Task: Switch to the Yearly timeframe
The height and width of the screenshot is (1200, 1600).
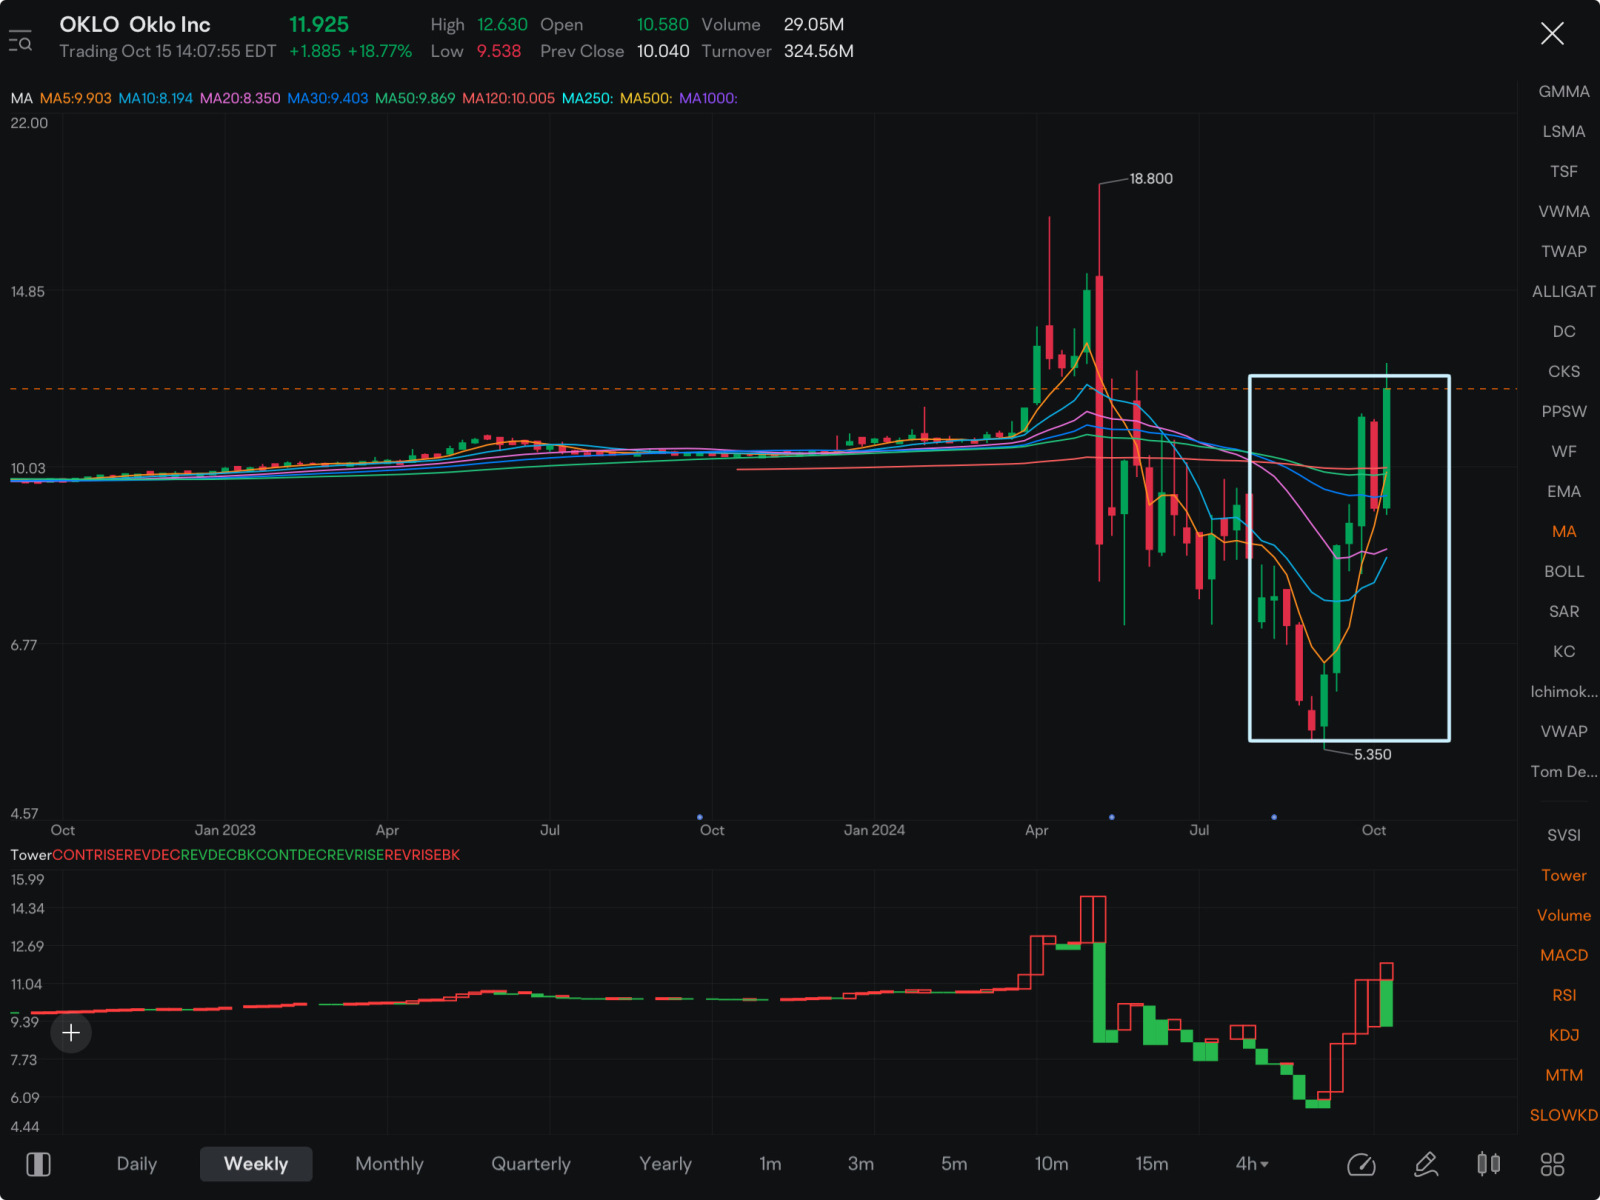Action: click(665, 1164)
